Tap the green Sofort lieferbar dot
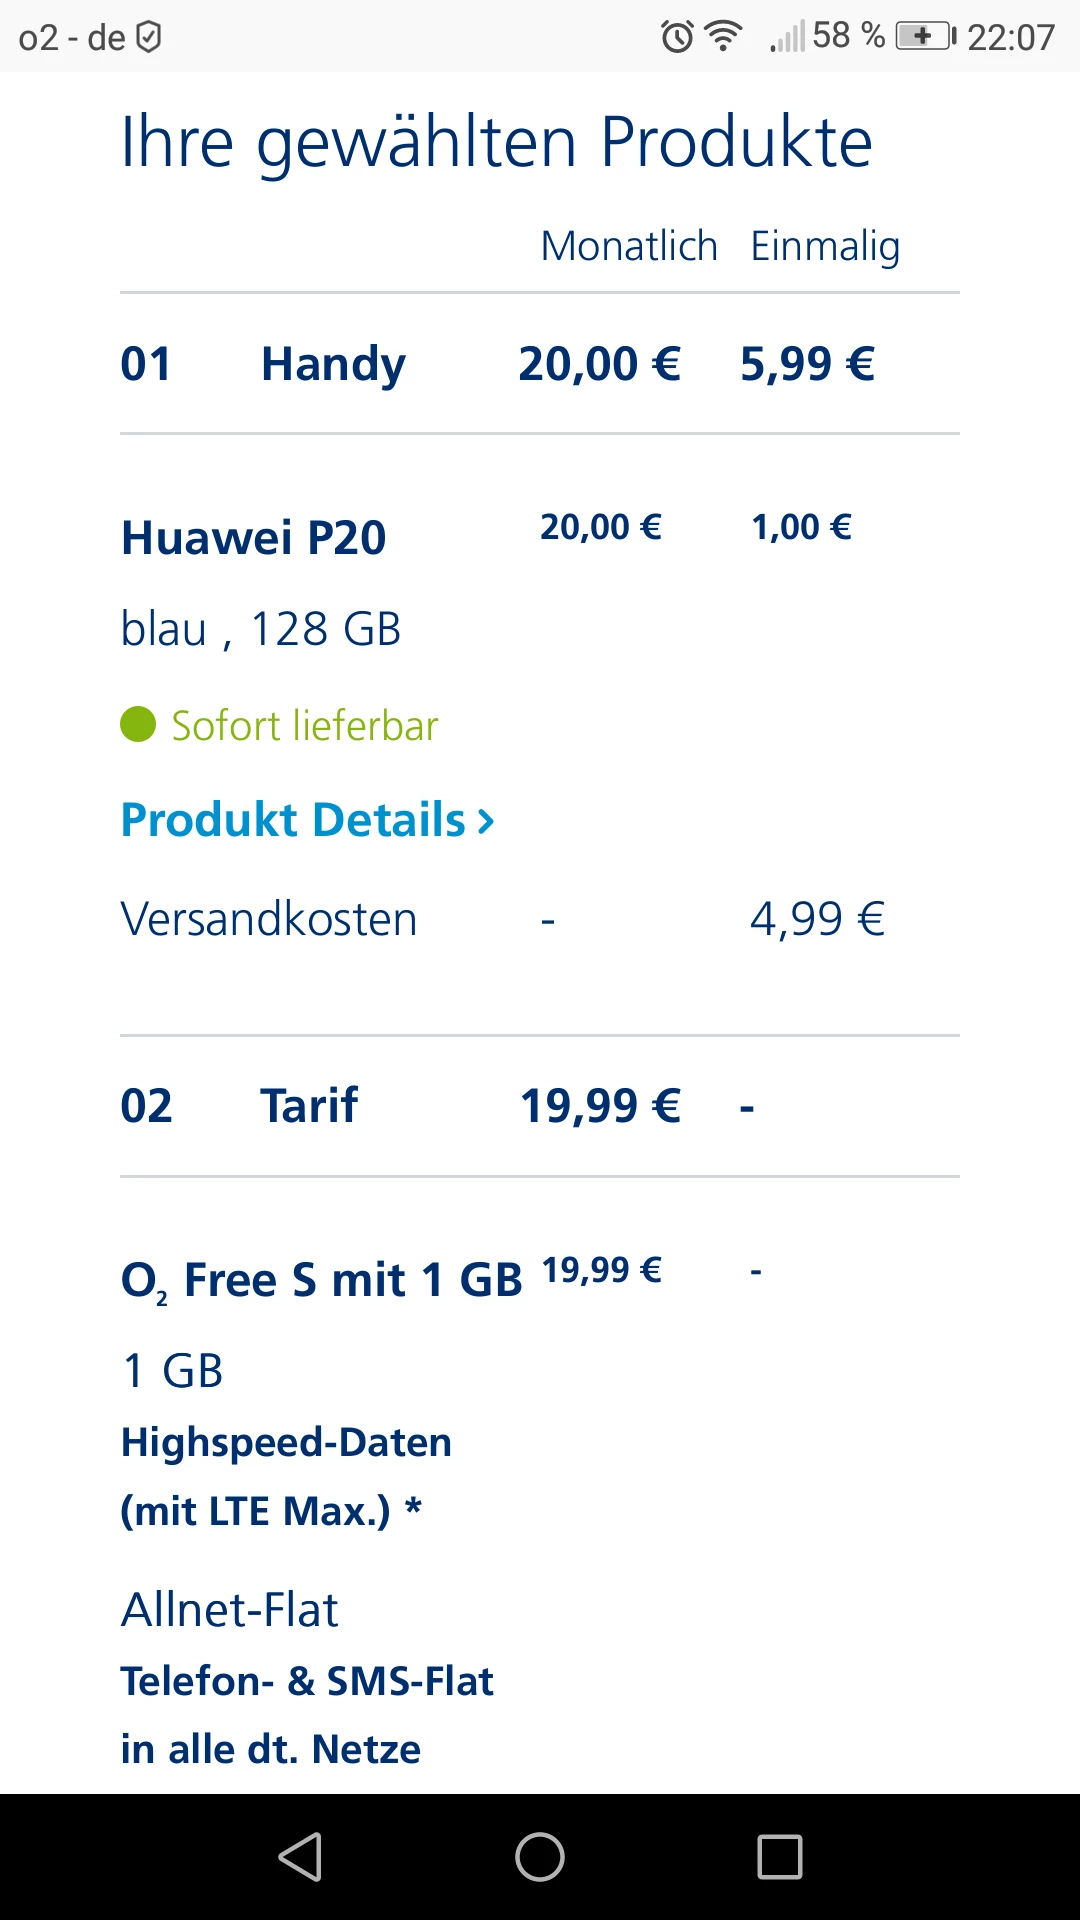 [x=138, y=725]
